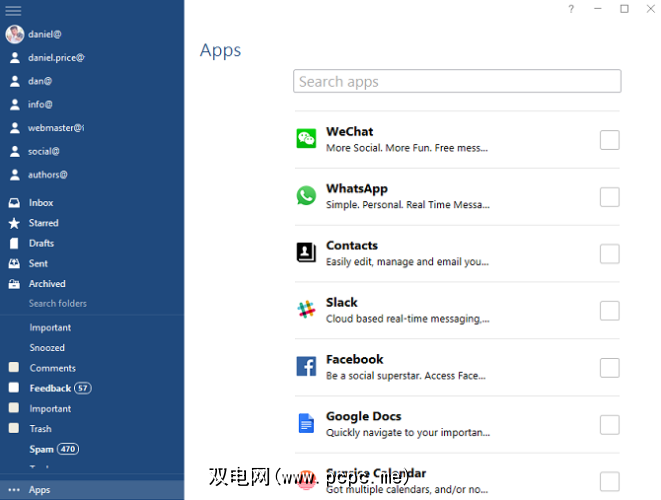Image resolution: width=661 pixels, height=500 pixels.
Task: Click the Starred star icon
Action: pos(14,223)
